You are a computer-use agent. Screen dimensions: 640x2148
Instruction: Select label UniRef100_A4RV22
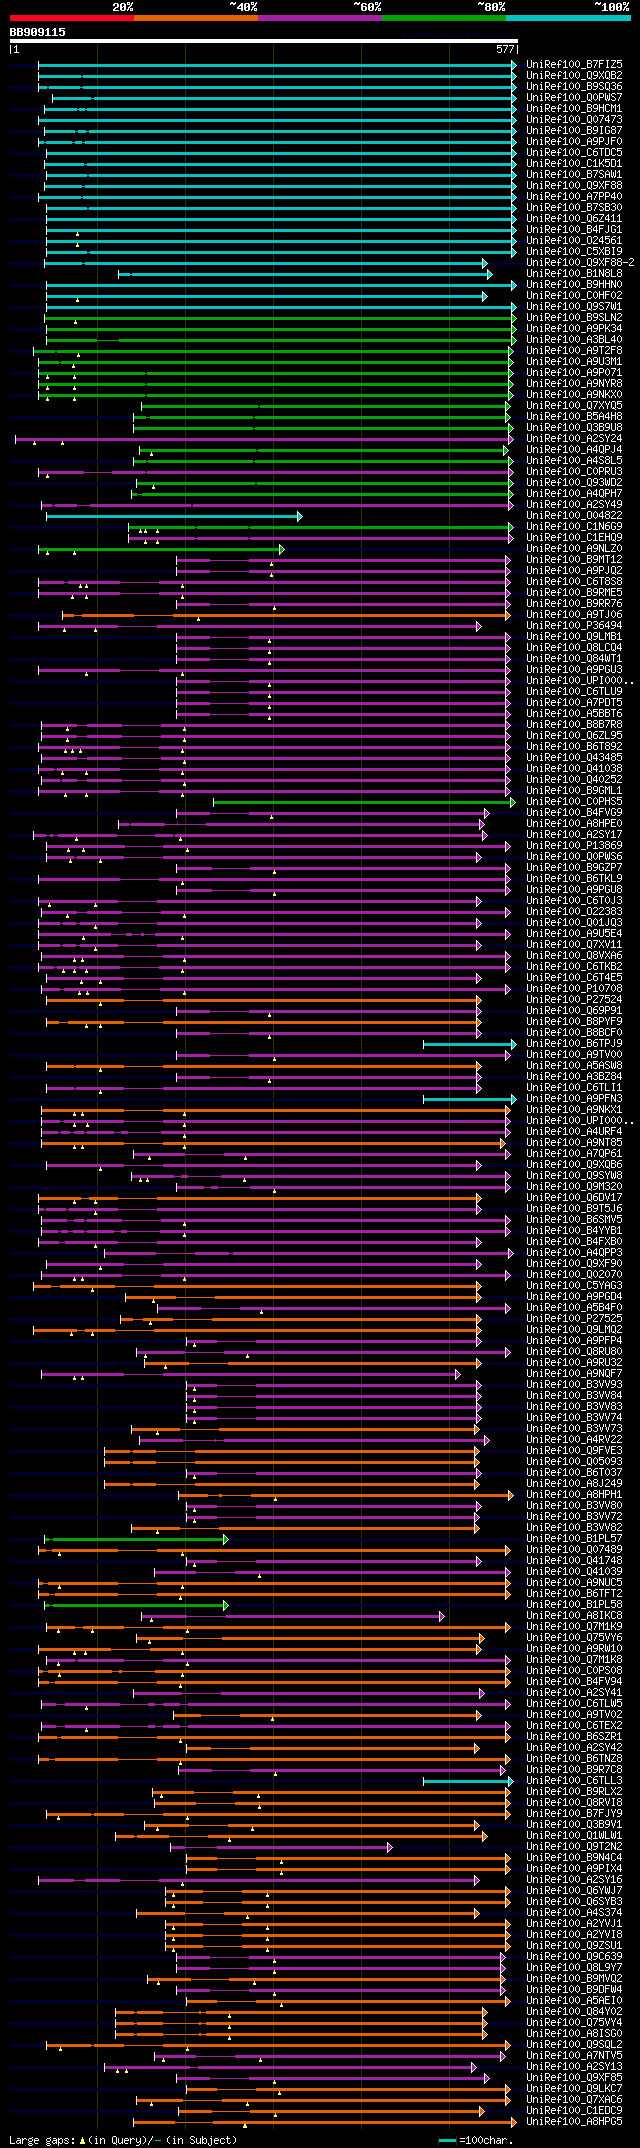pyautogui.click(x=574, y=1439)
